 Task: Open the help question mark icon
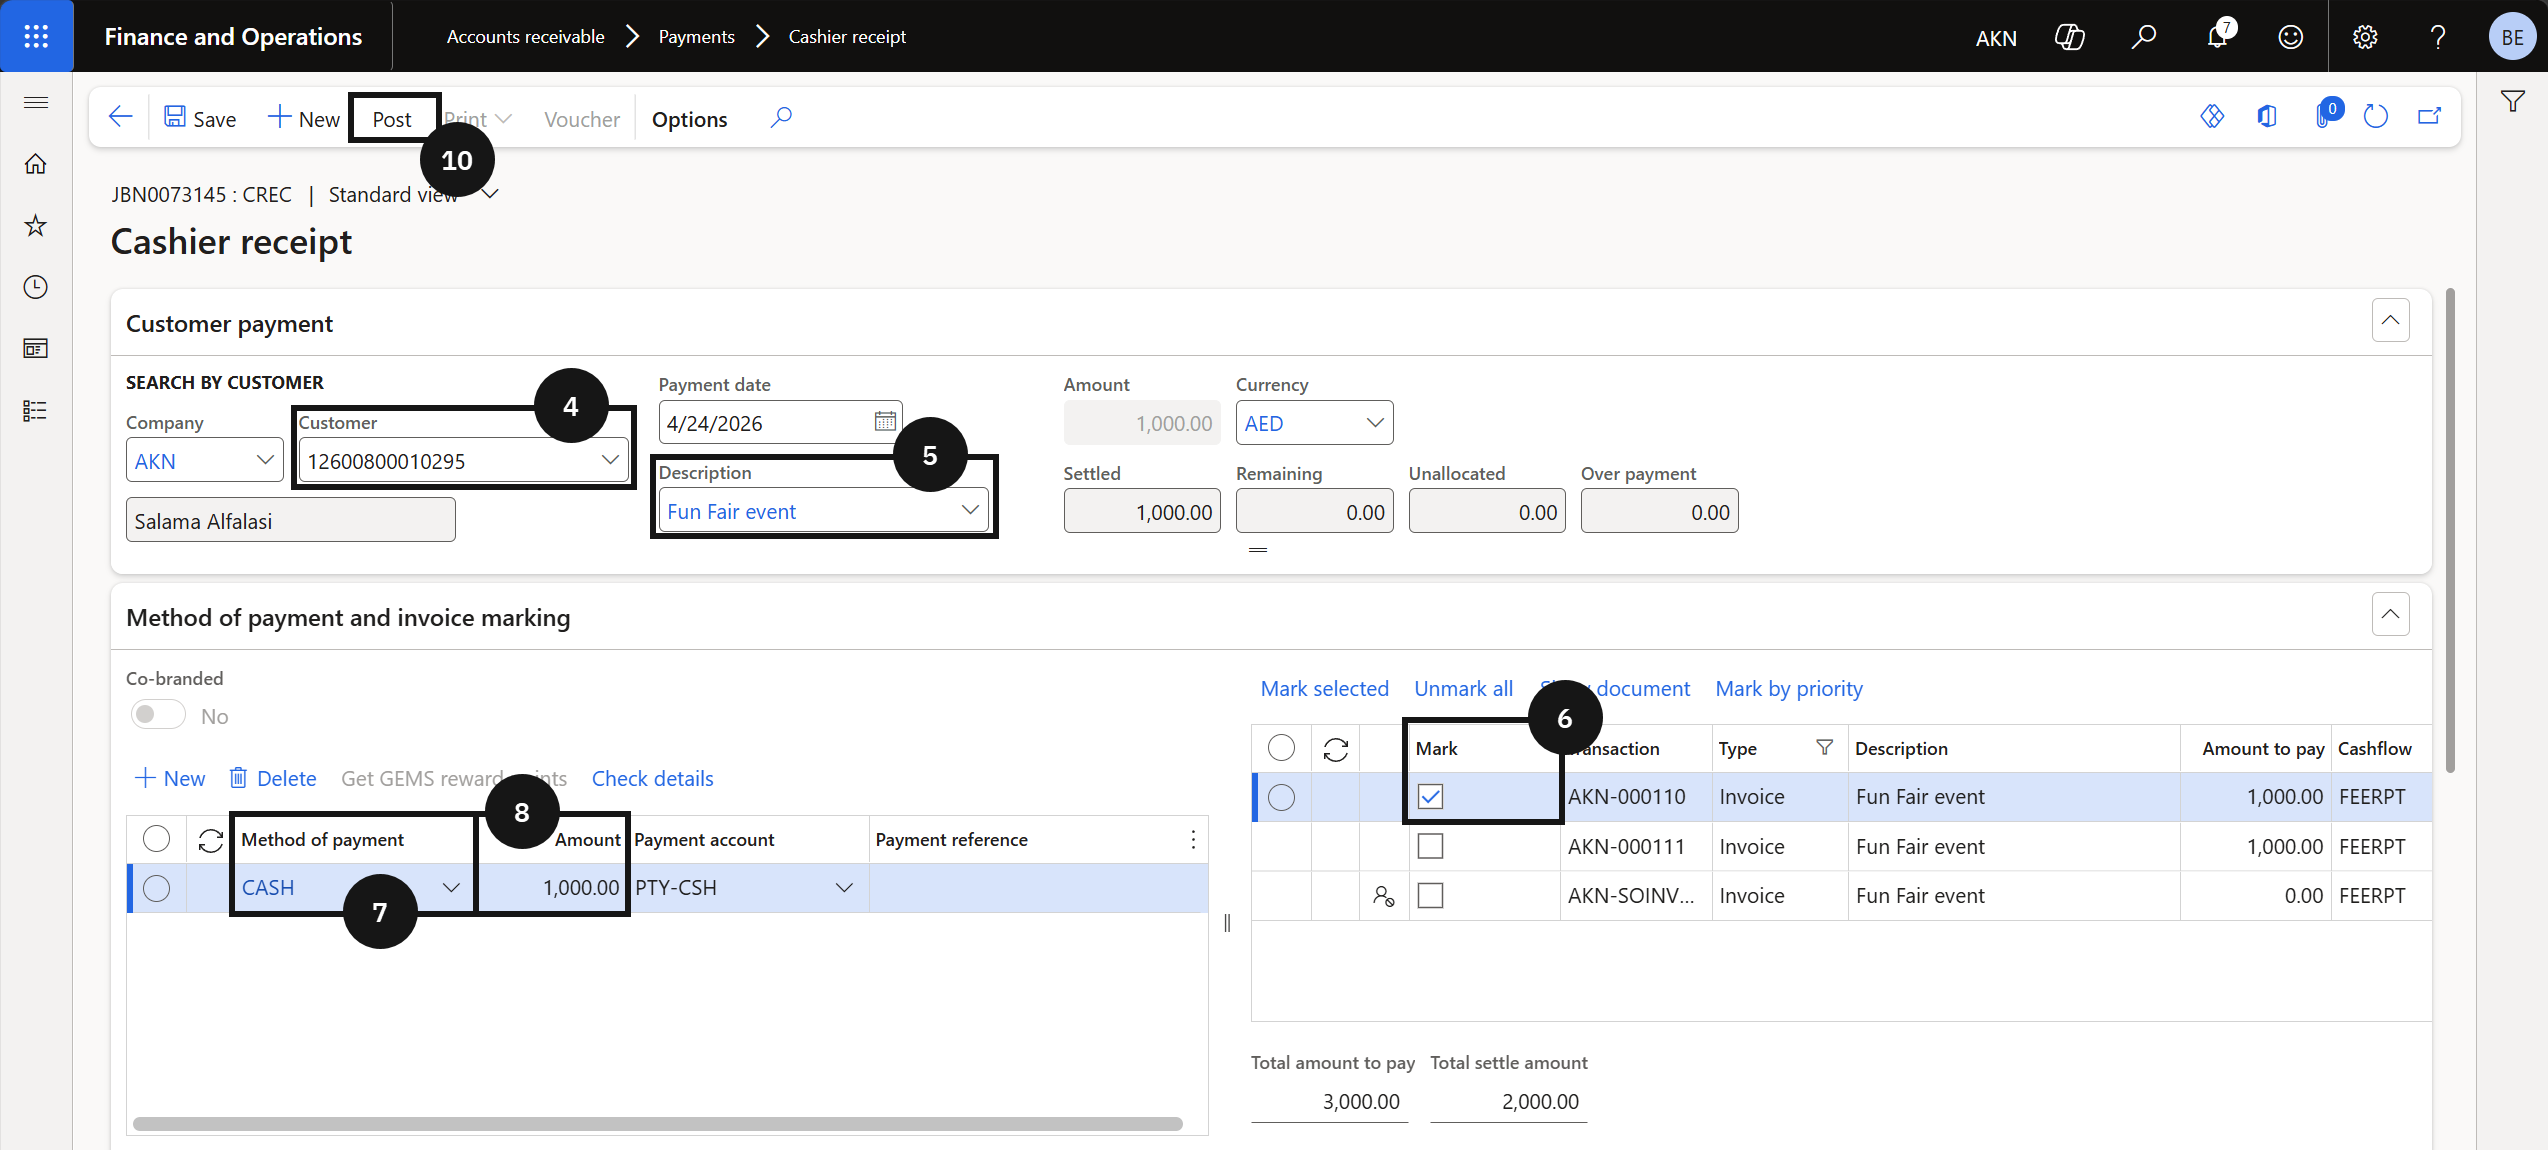(2438, 37)
